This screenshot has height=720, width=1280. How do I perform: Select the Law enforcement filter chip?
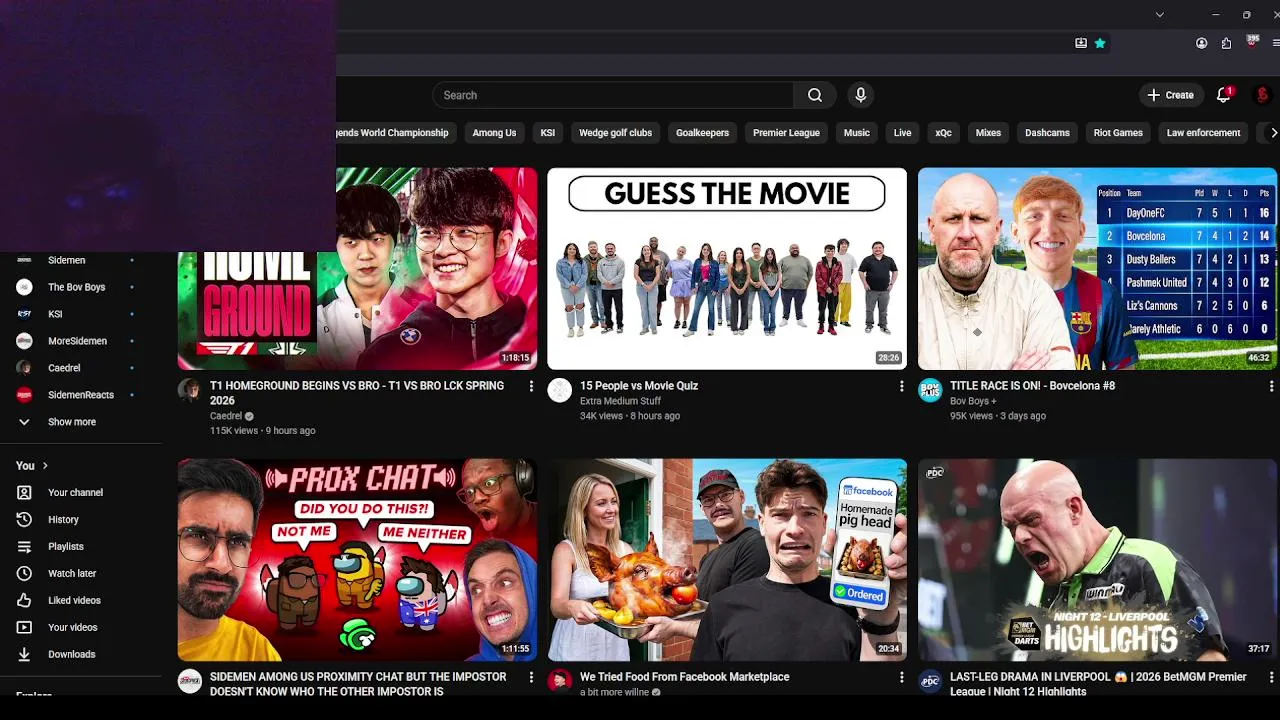1203,133
